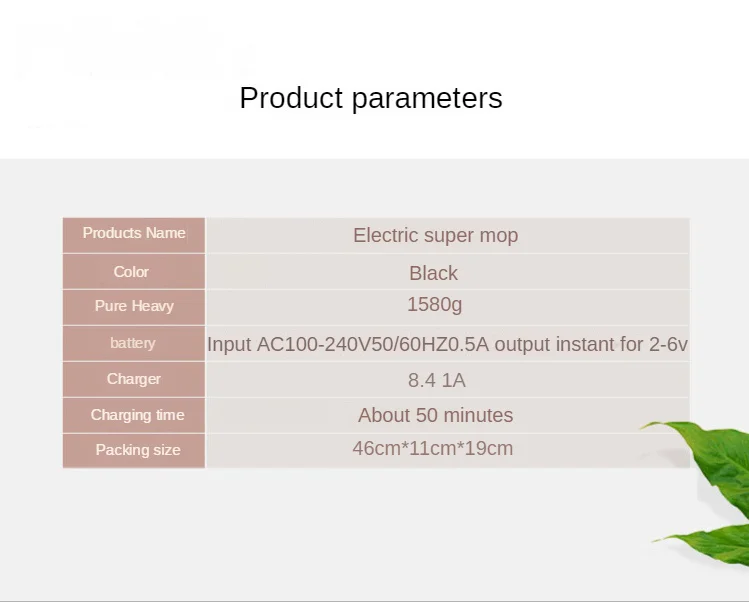Click the Products Name label cell

[134, 233]
